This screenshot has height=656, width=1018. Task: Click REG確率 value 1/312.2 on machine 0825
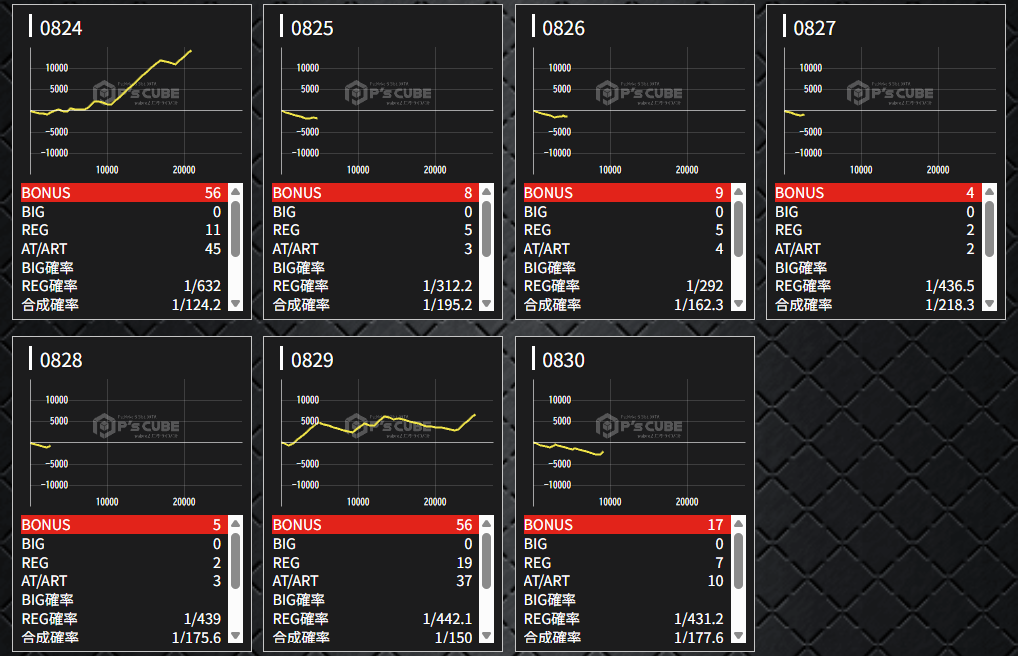click(447, 286)
